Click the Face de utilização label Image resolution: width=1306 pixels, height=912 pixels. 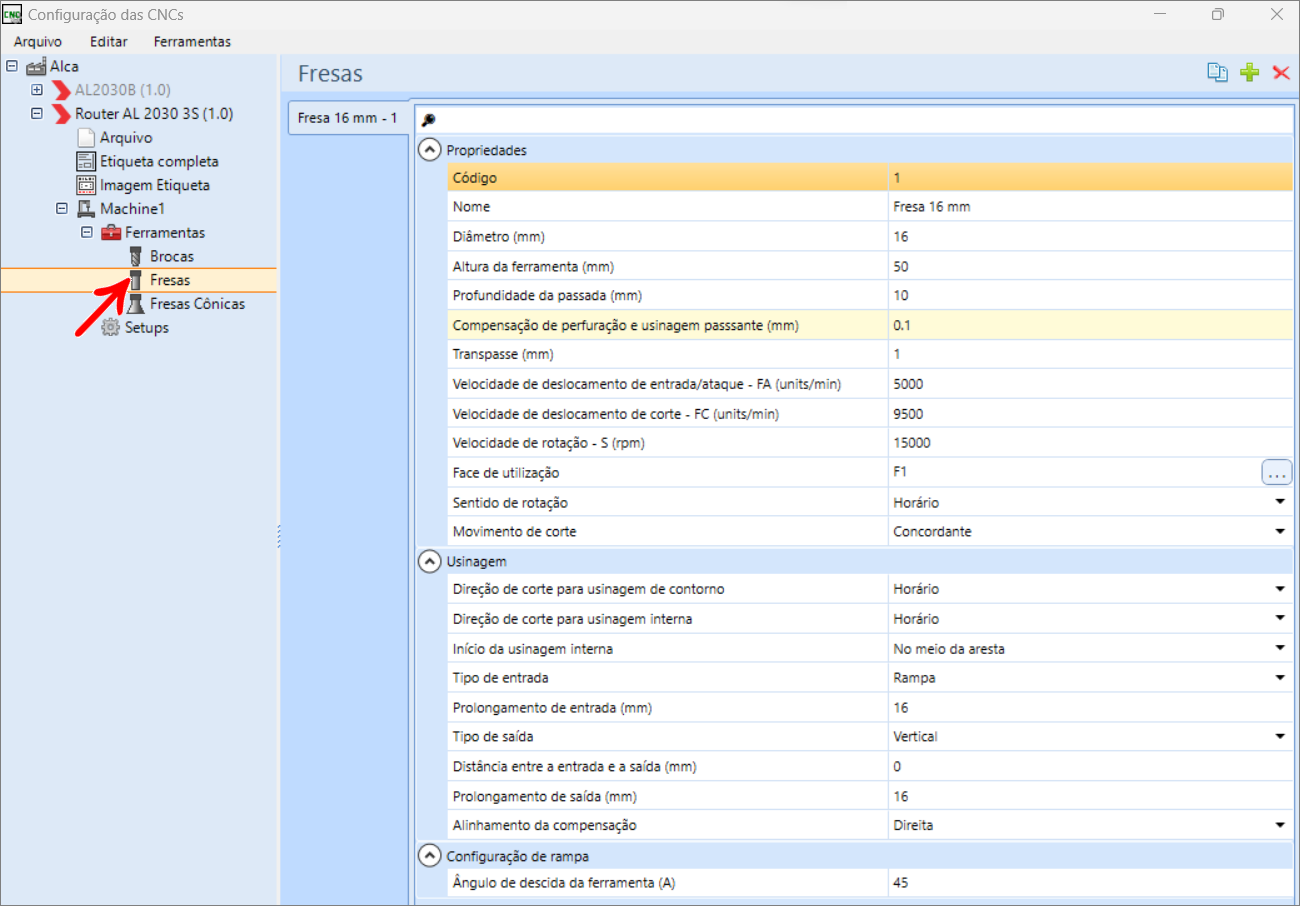[x=506, y=473]
